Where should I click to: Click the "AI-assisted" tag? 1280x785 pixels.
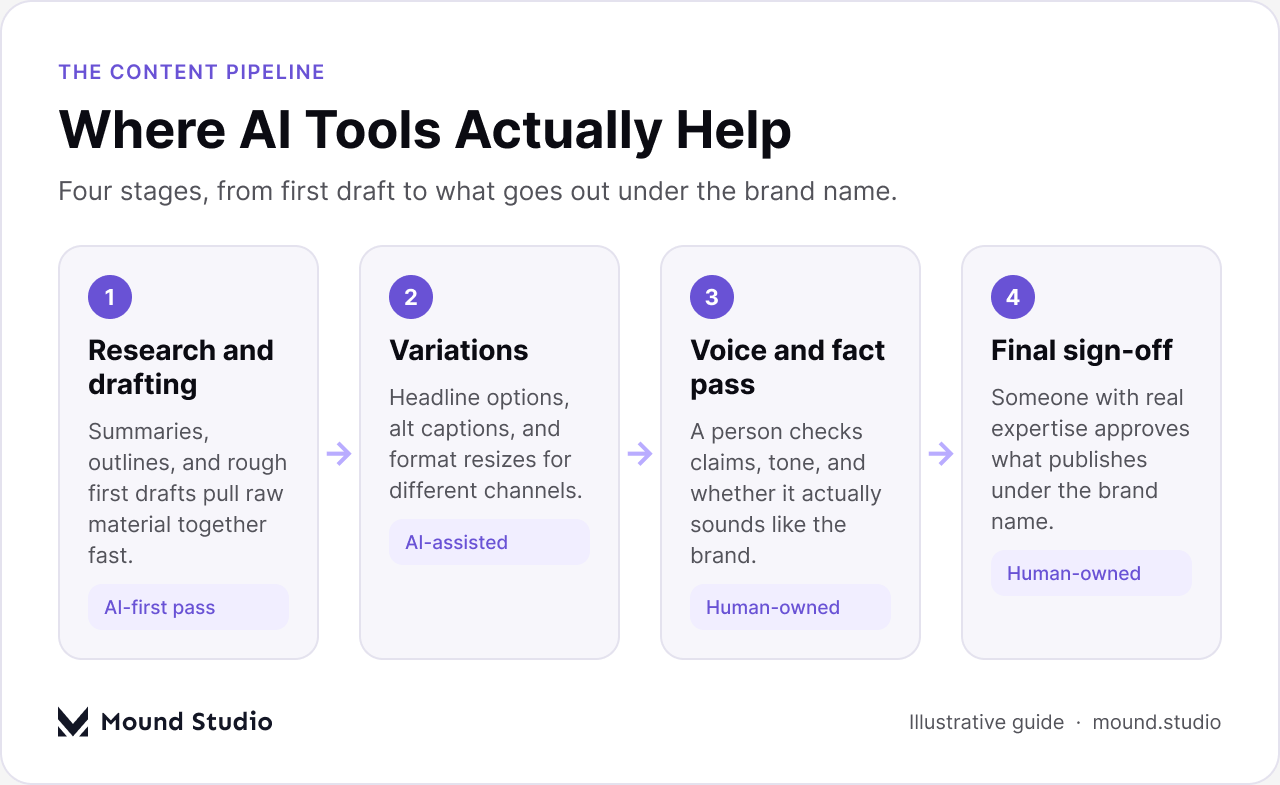point(489,542)
